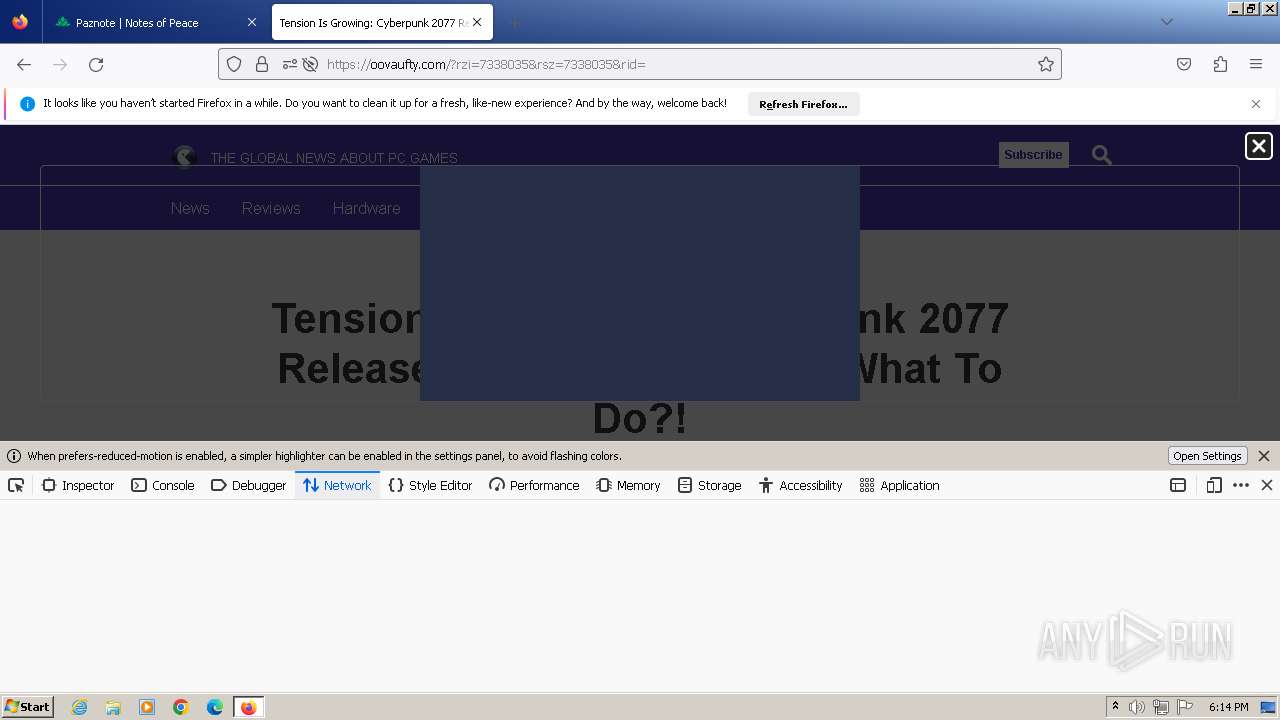The image size is (1280, 720).
Task: Go back to previous page
Action: [24, 64]
